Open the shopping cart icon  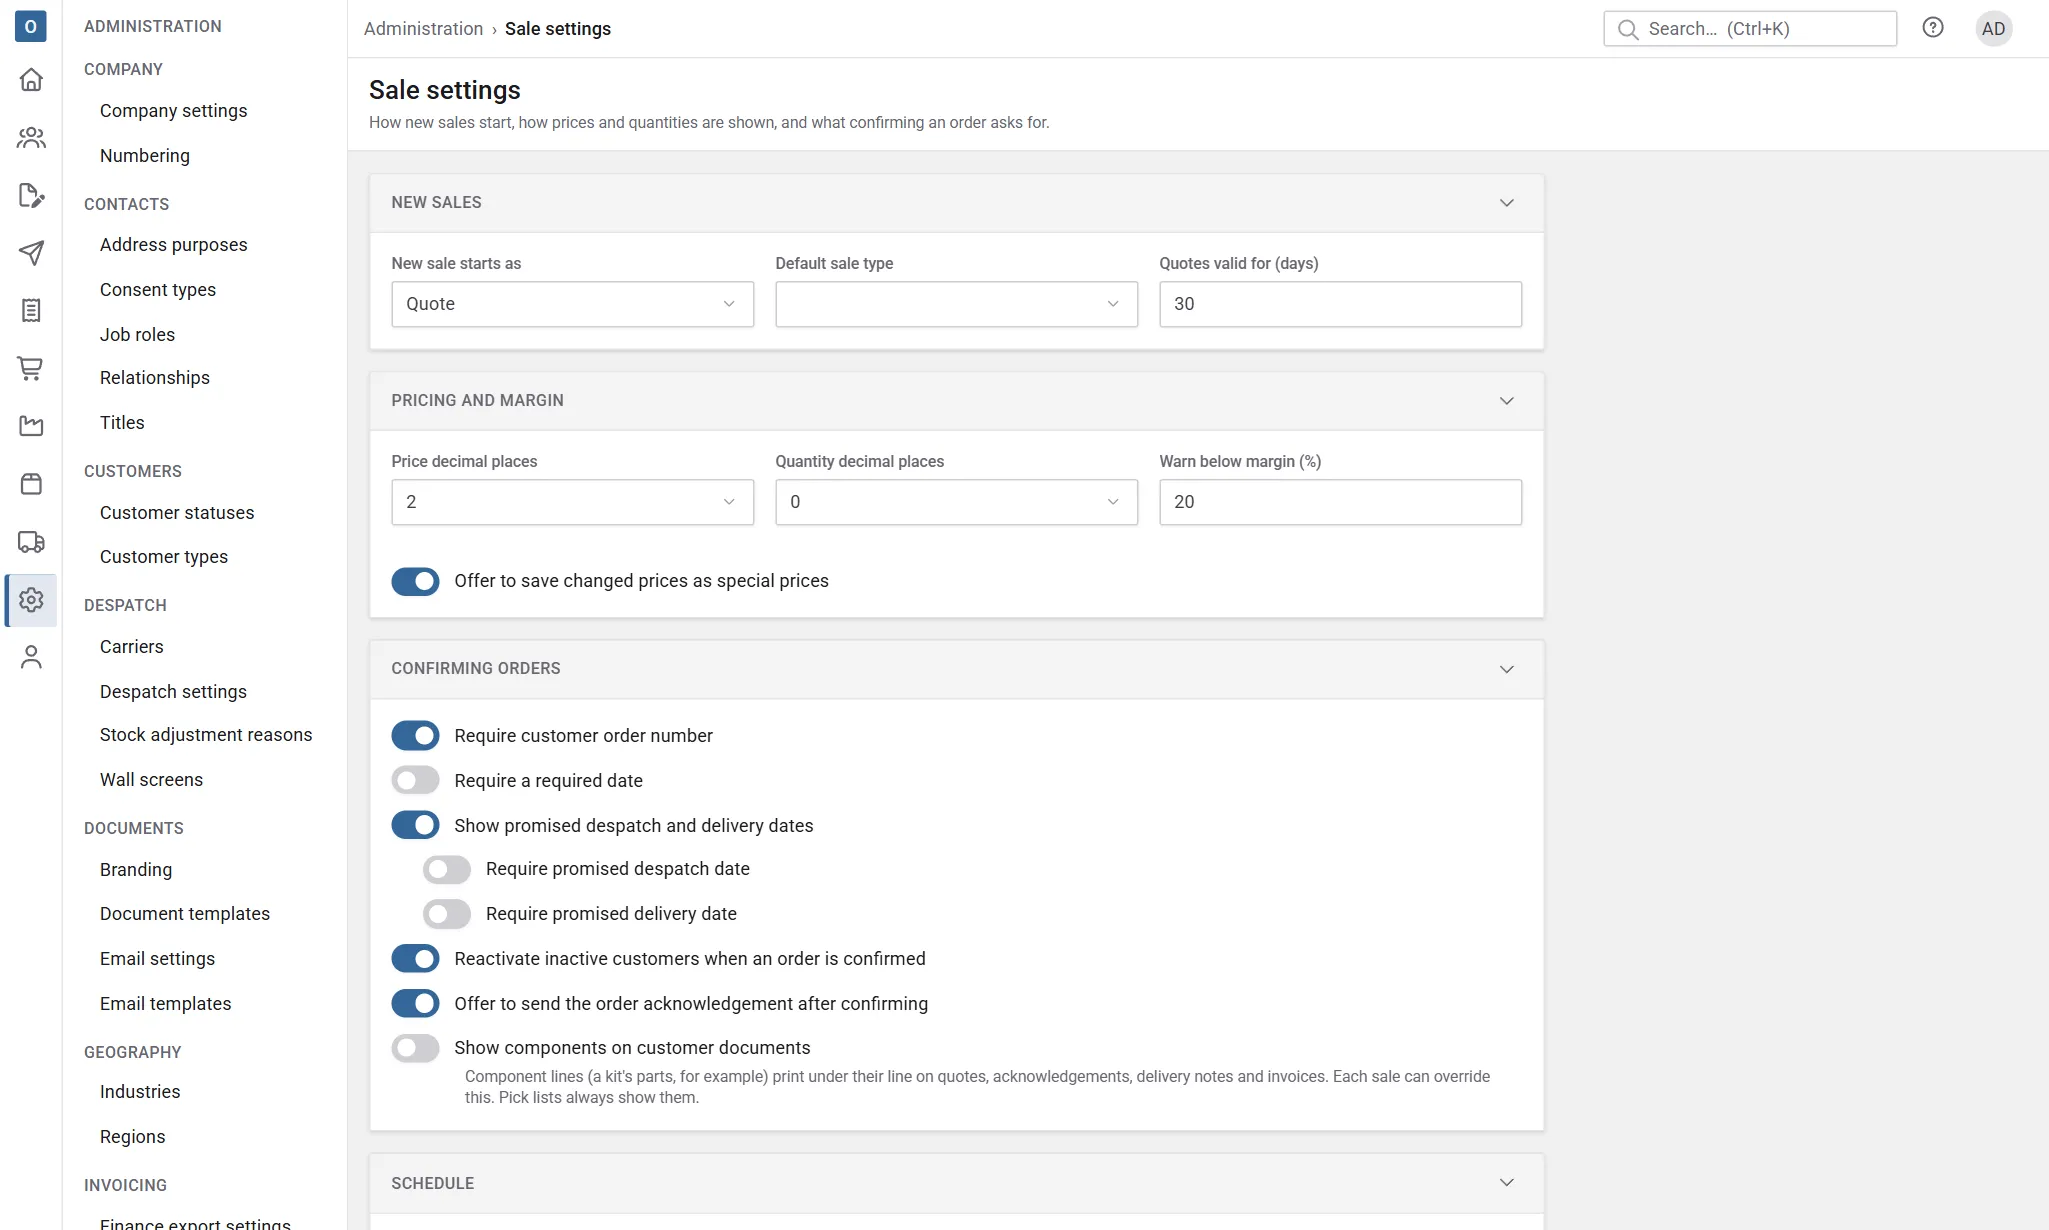[31, 368]
